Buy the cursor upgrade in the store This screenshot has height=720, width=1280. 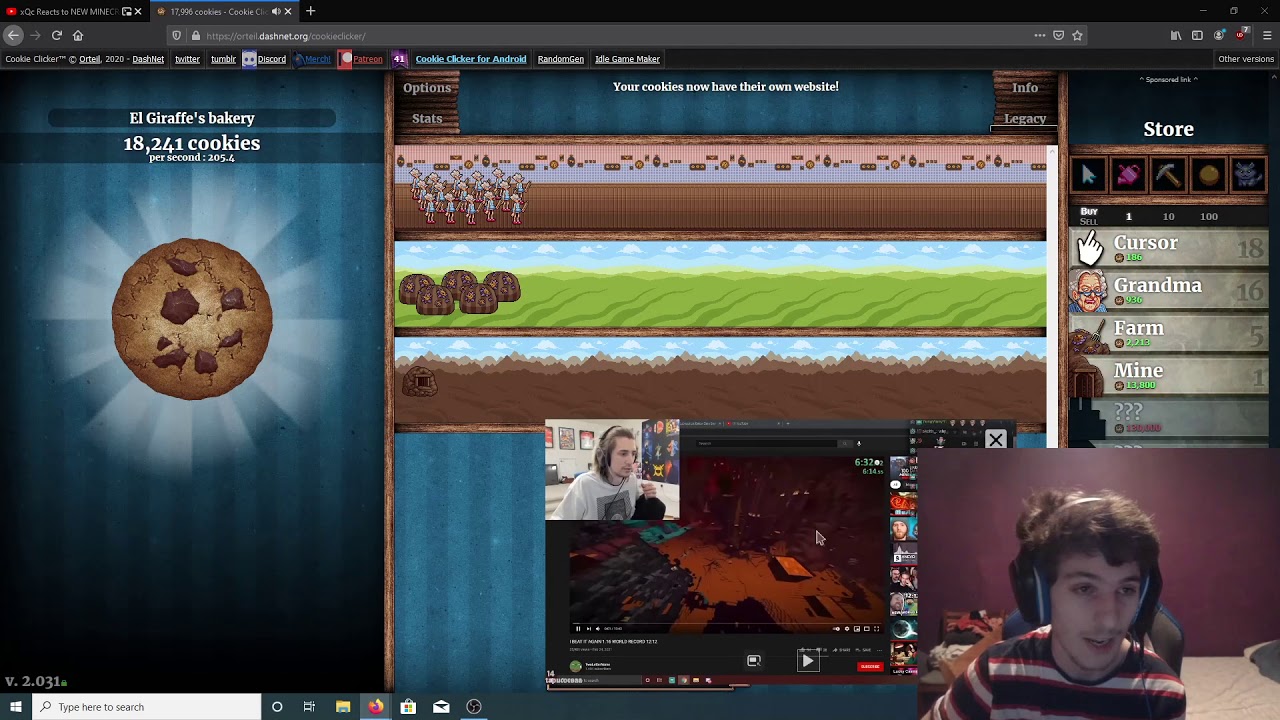click(x=1089, y=175)
